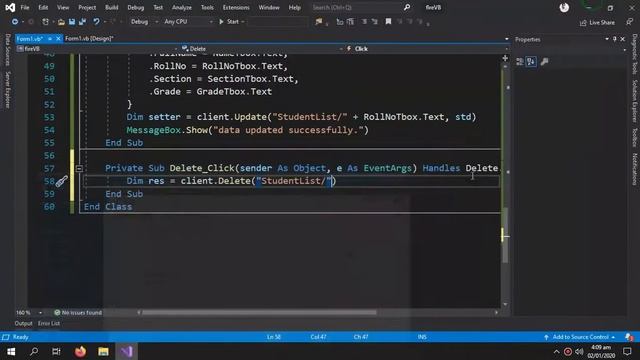Open the Output tab
640x360 pixels.
click(23, 323)
